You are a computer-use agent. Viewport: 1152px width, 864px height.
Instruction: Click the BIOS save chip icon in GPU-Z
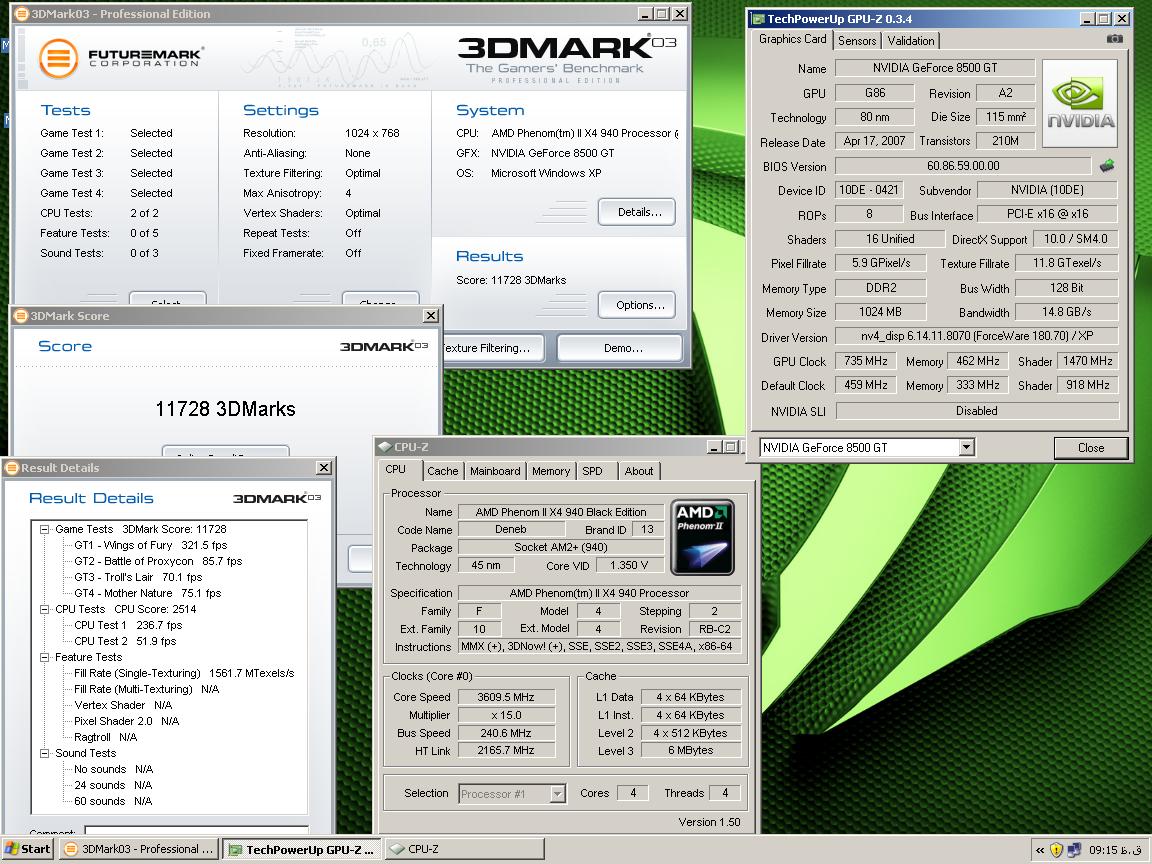coord(1106,166)
